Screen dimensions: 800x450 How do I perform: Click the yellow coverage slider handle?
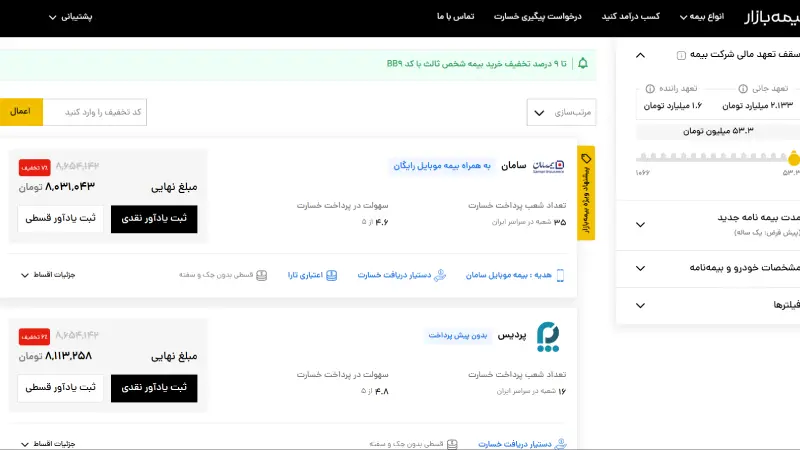tap(794, 159)
